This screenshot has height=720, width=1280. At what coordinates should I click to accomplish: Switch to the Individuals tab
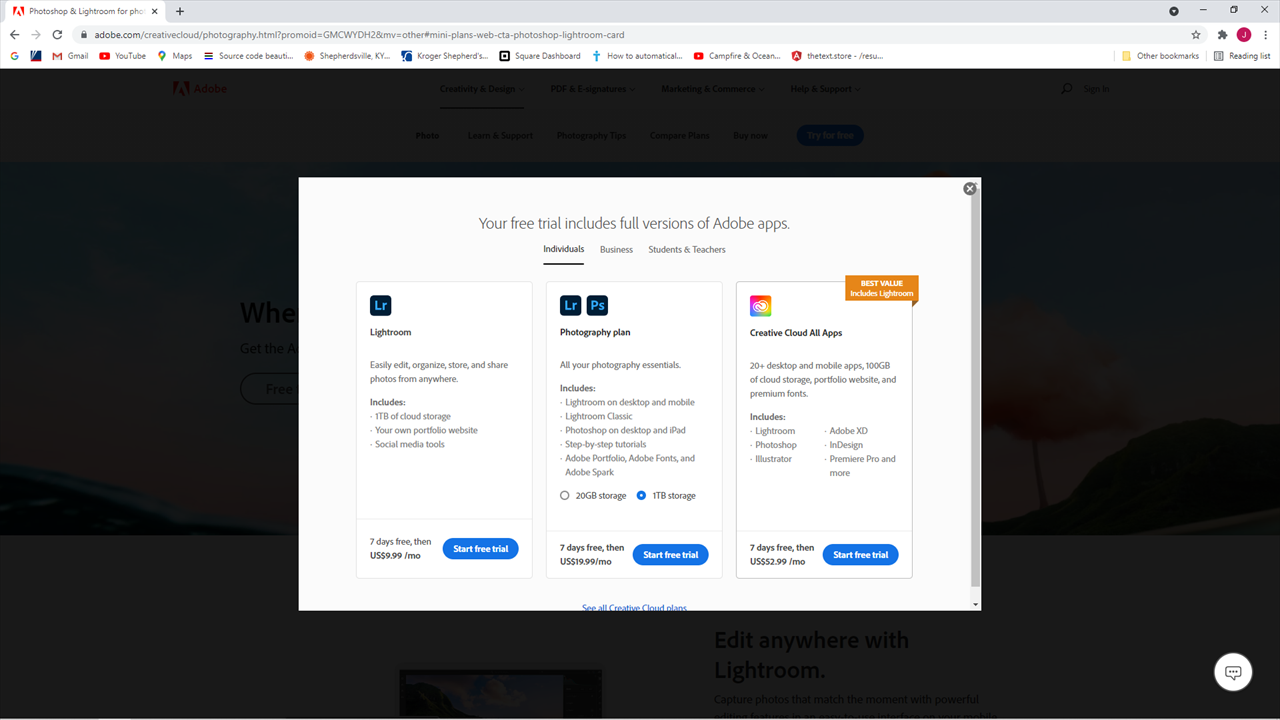point(564,249)
